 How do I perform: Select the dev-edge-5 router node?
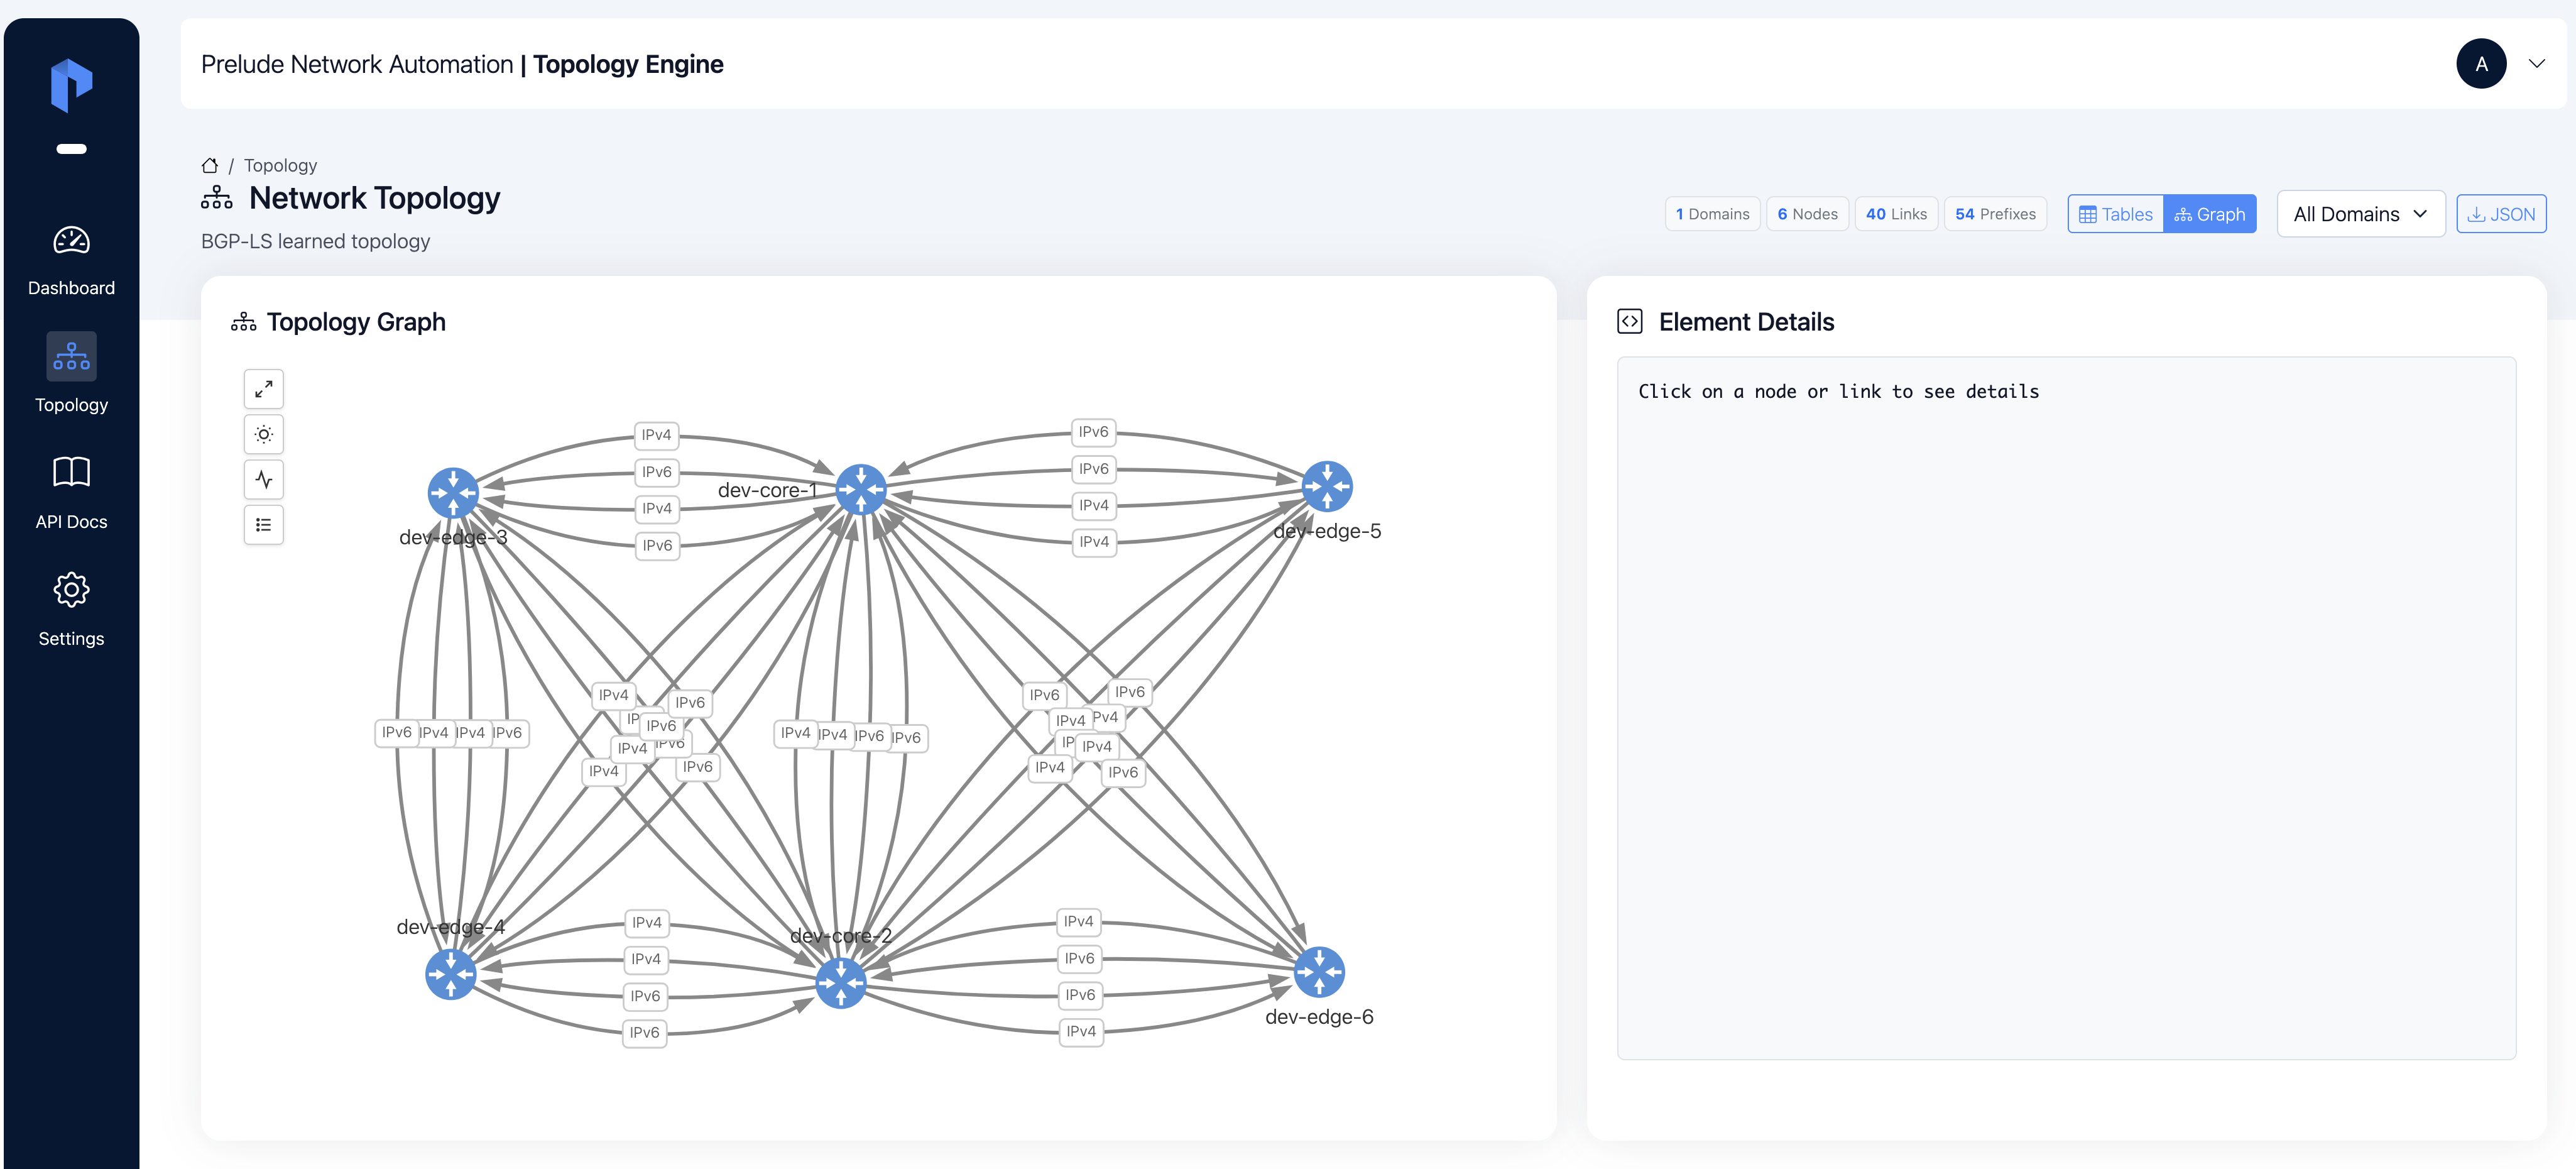1327,486
